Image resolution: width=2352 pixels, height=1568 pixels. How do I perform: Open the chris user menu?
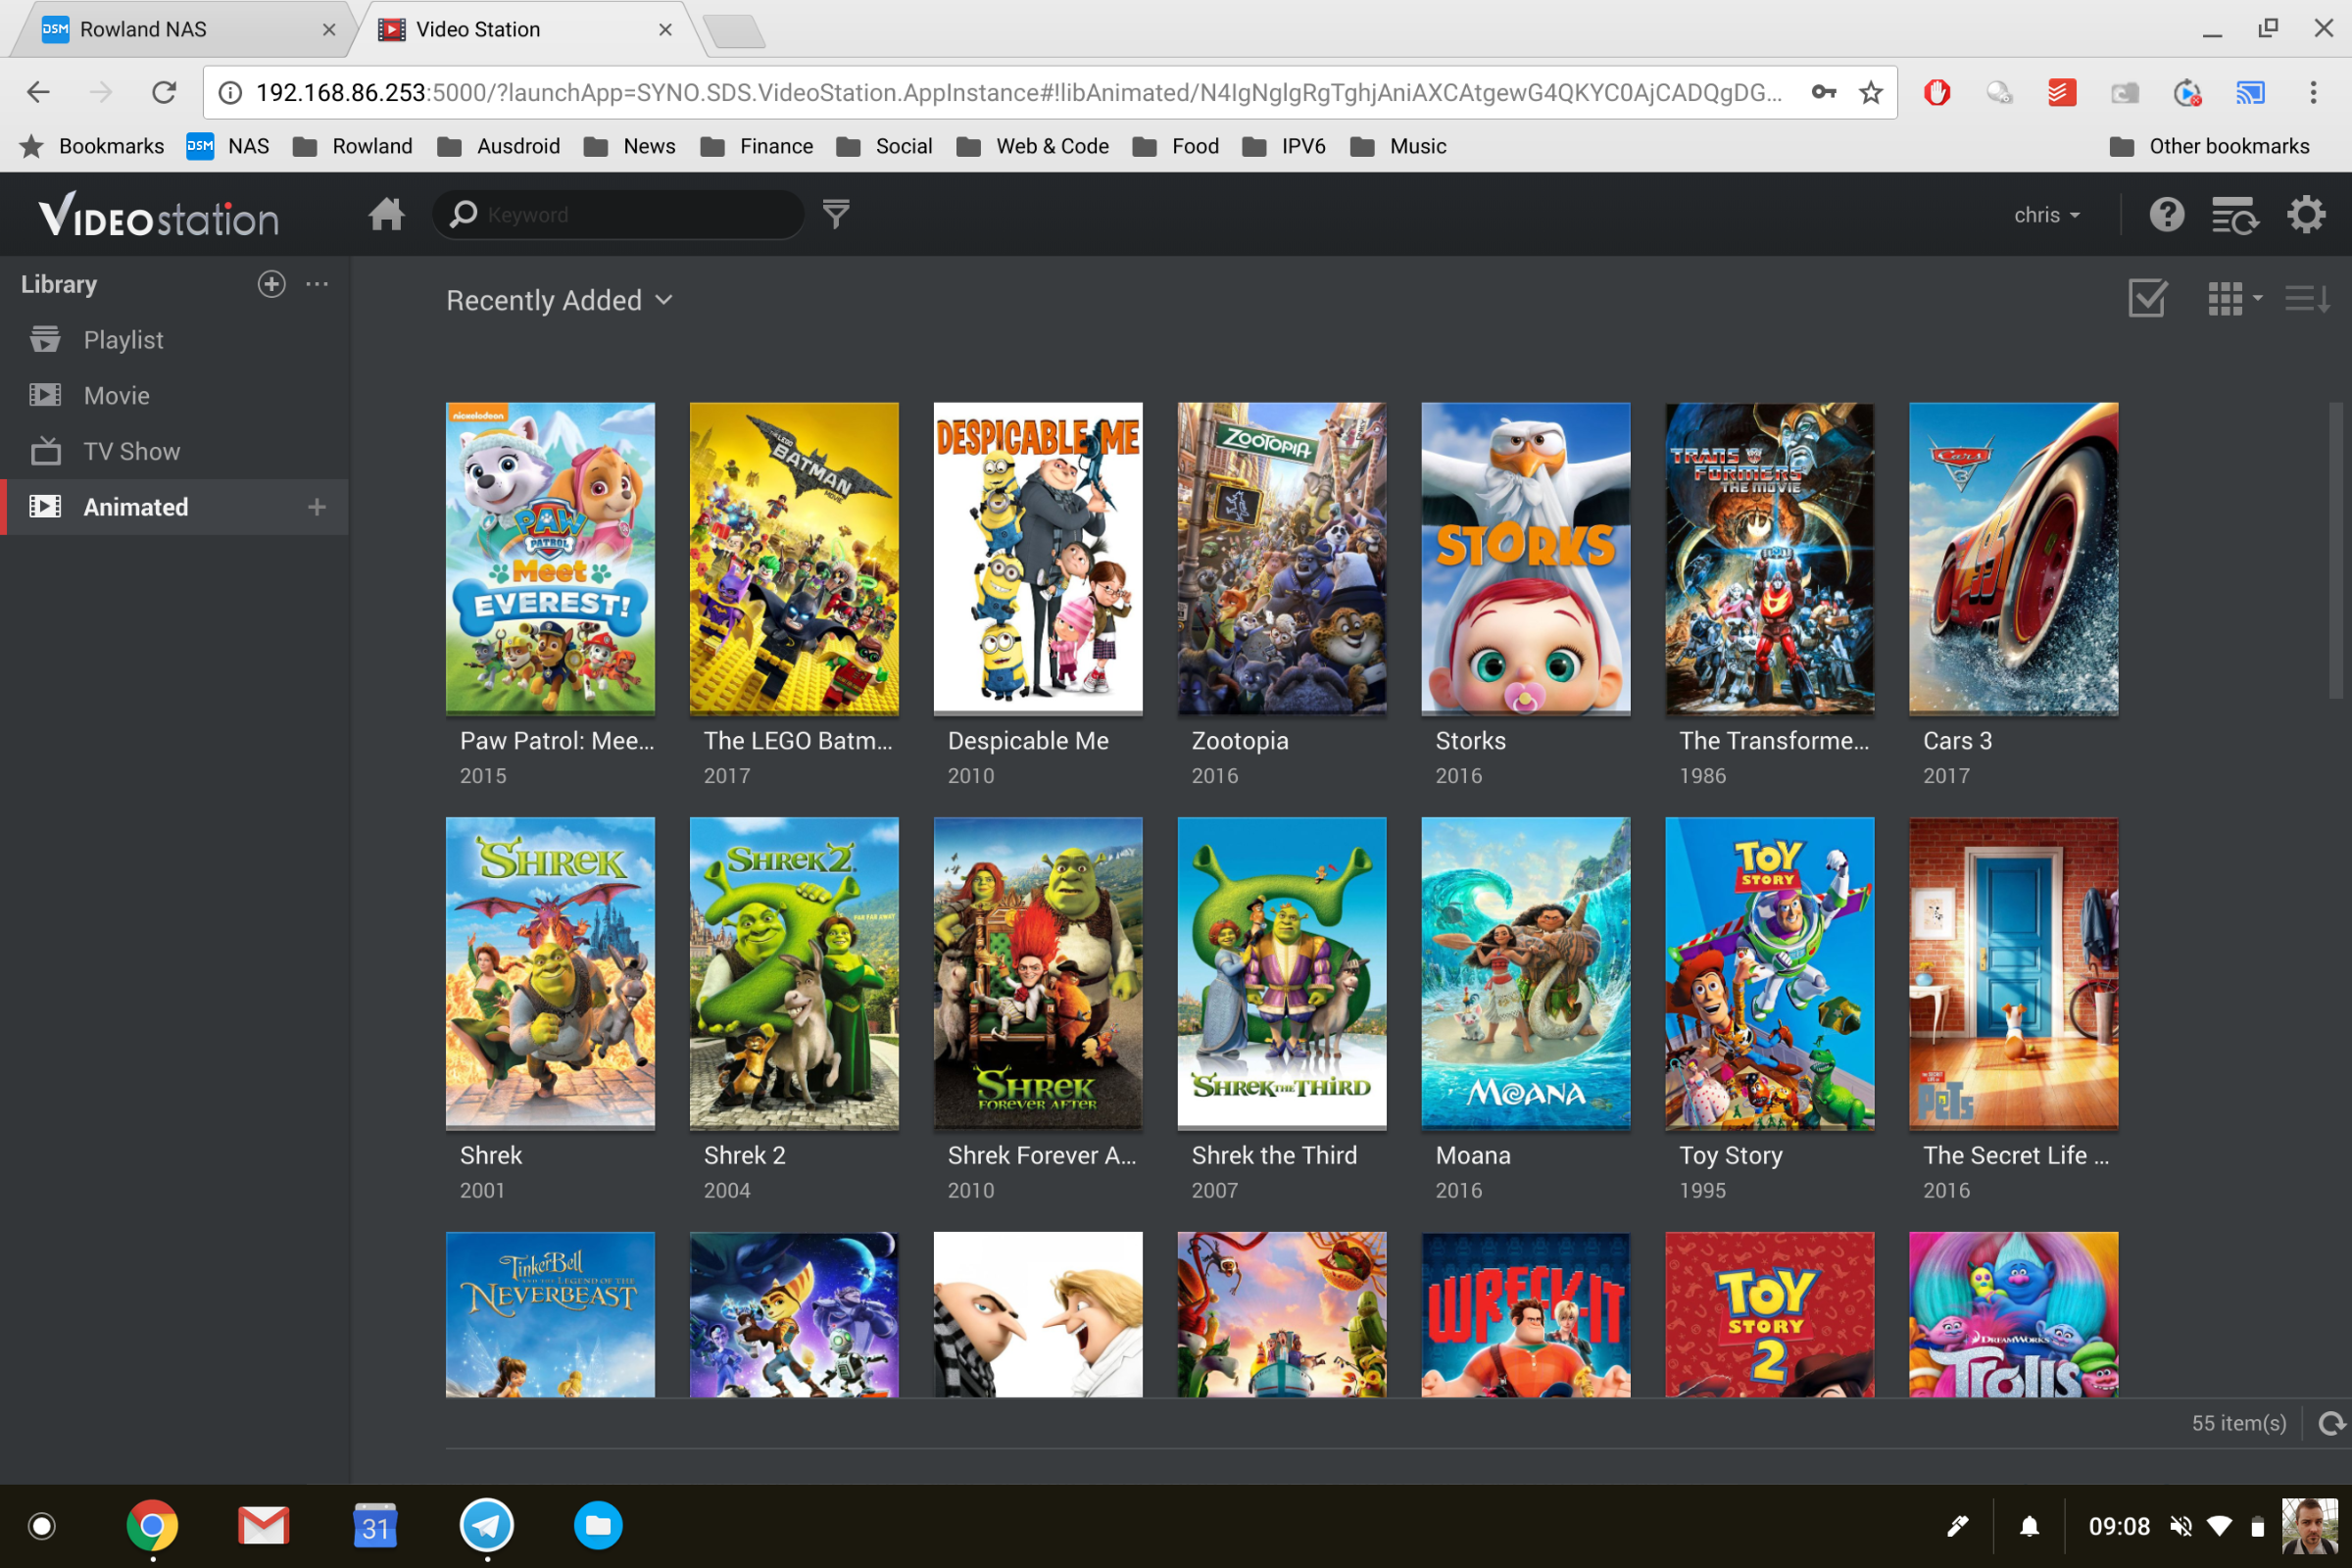click(2046, 215)
